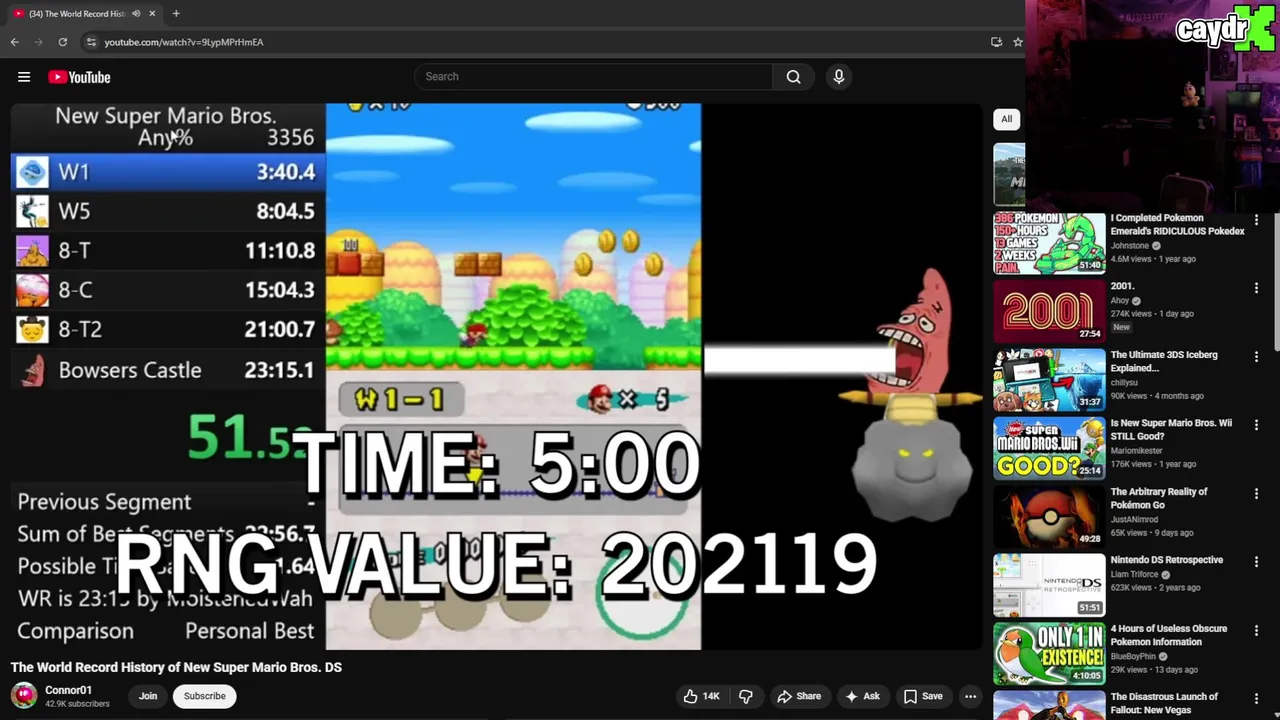Open site information icon in address bar
1280x720 pixels.
91,42
